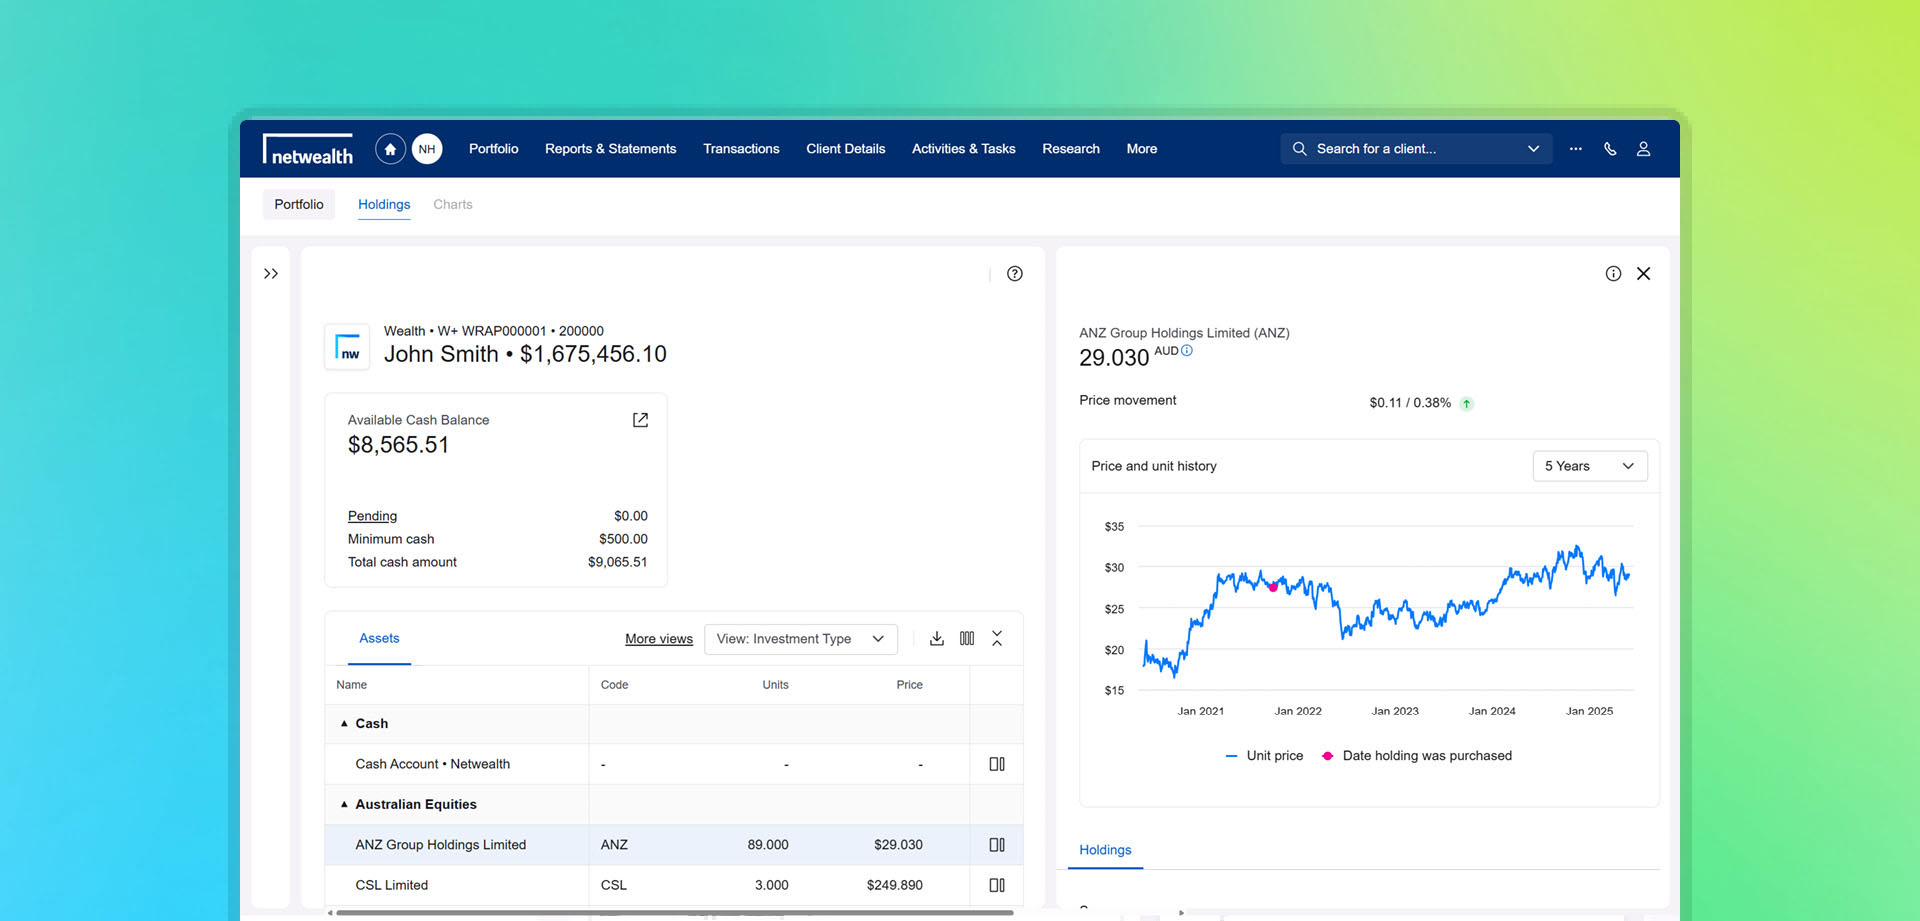The width and height of the screenshot is (1920, 921).
Task: Click the AUD currency info icon
Action: 1187,351
